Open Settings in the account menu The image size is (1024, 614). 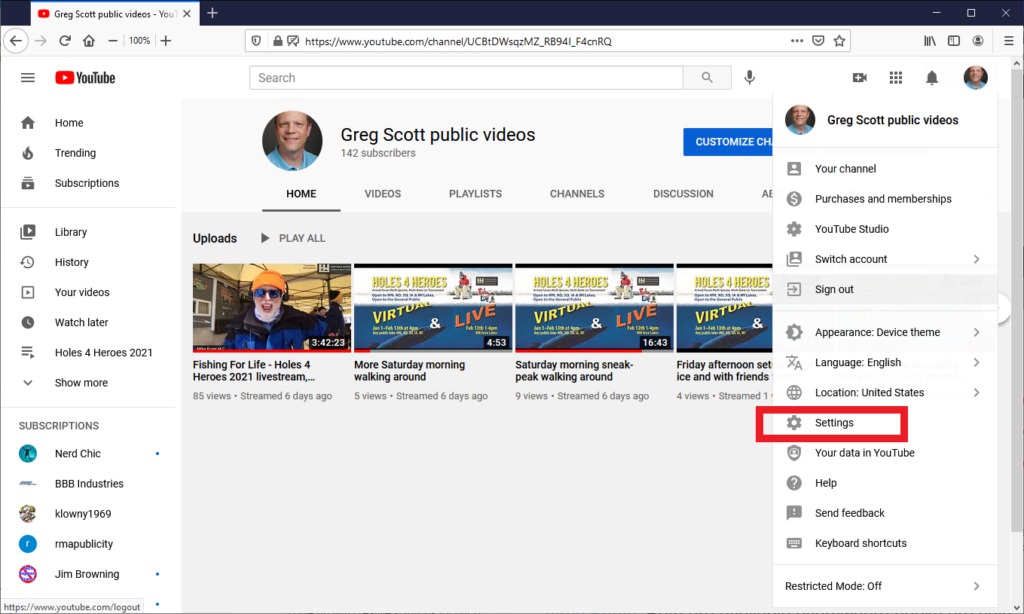(885, 423)
